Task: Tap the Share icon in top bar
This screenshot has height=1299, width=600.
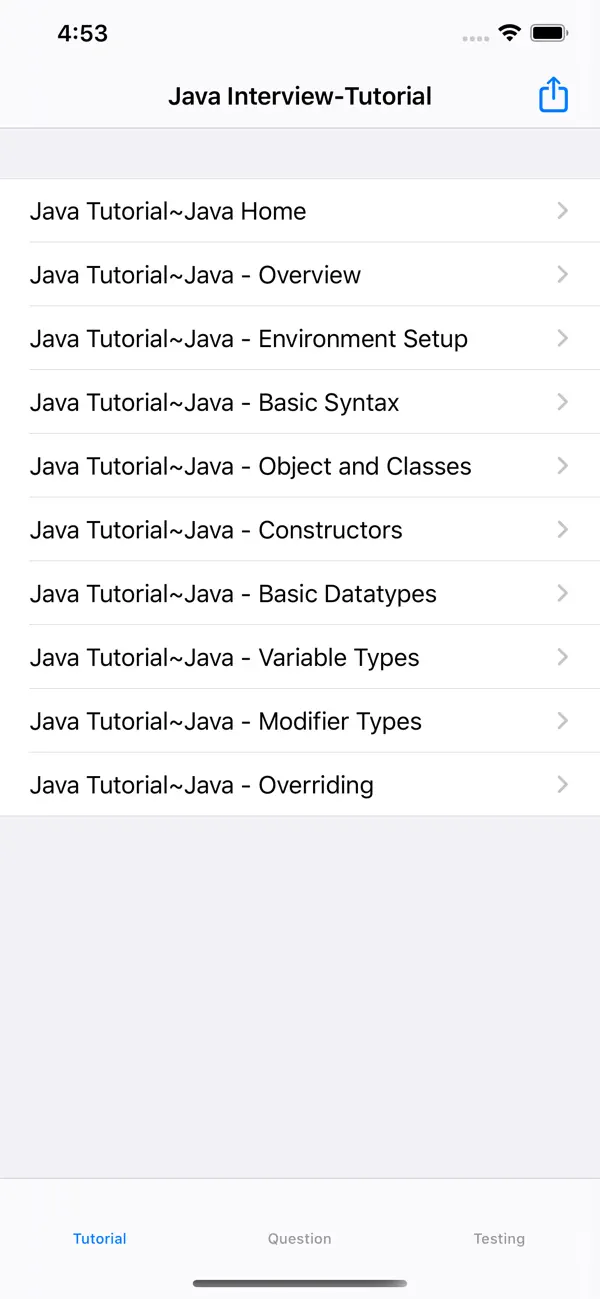Action: click(553, 94)
